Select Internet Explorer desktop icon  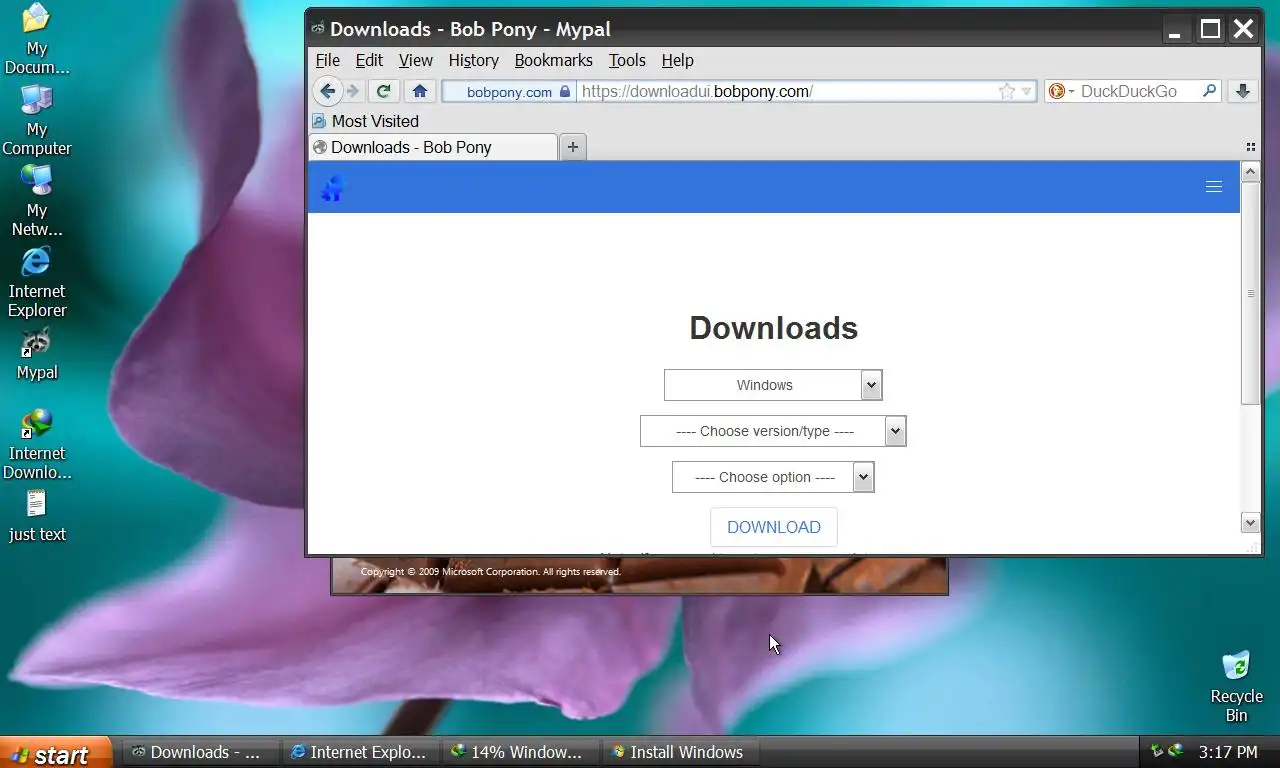(x=37, y=282)
